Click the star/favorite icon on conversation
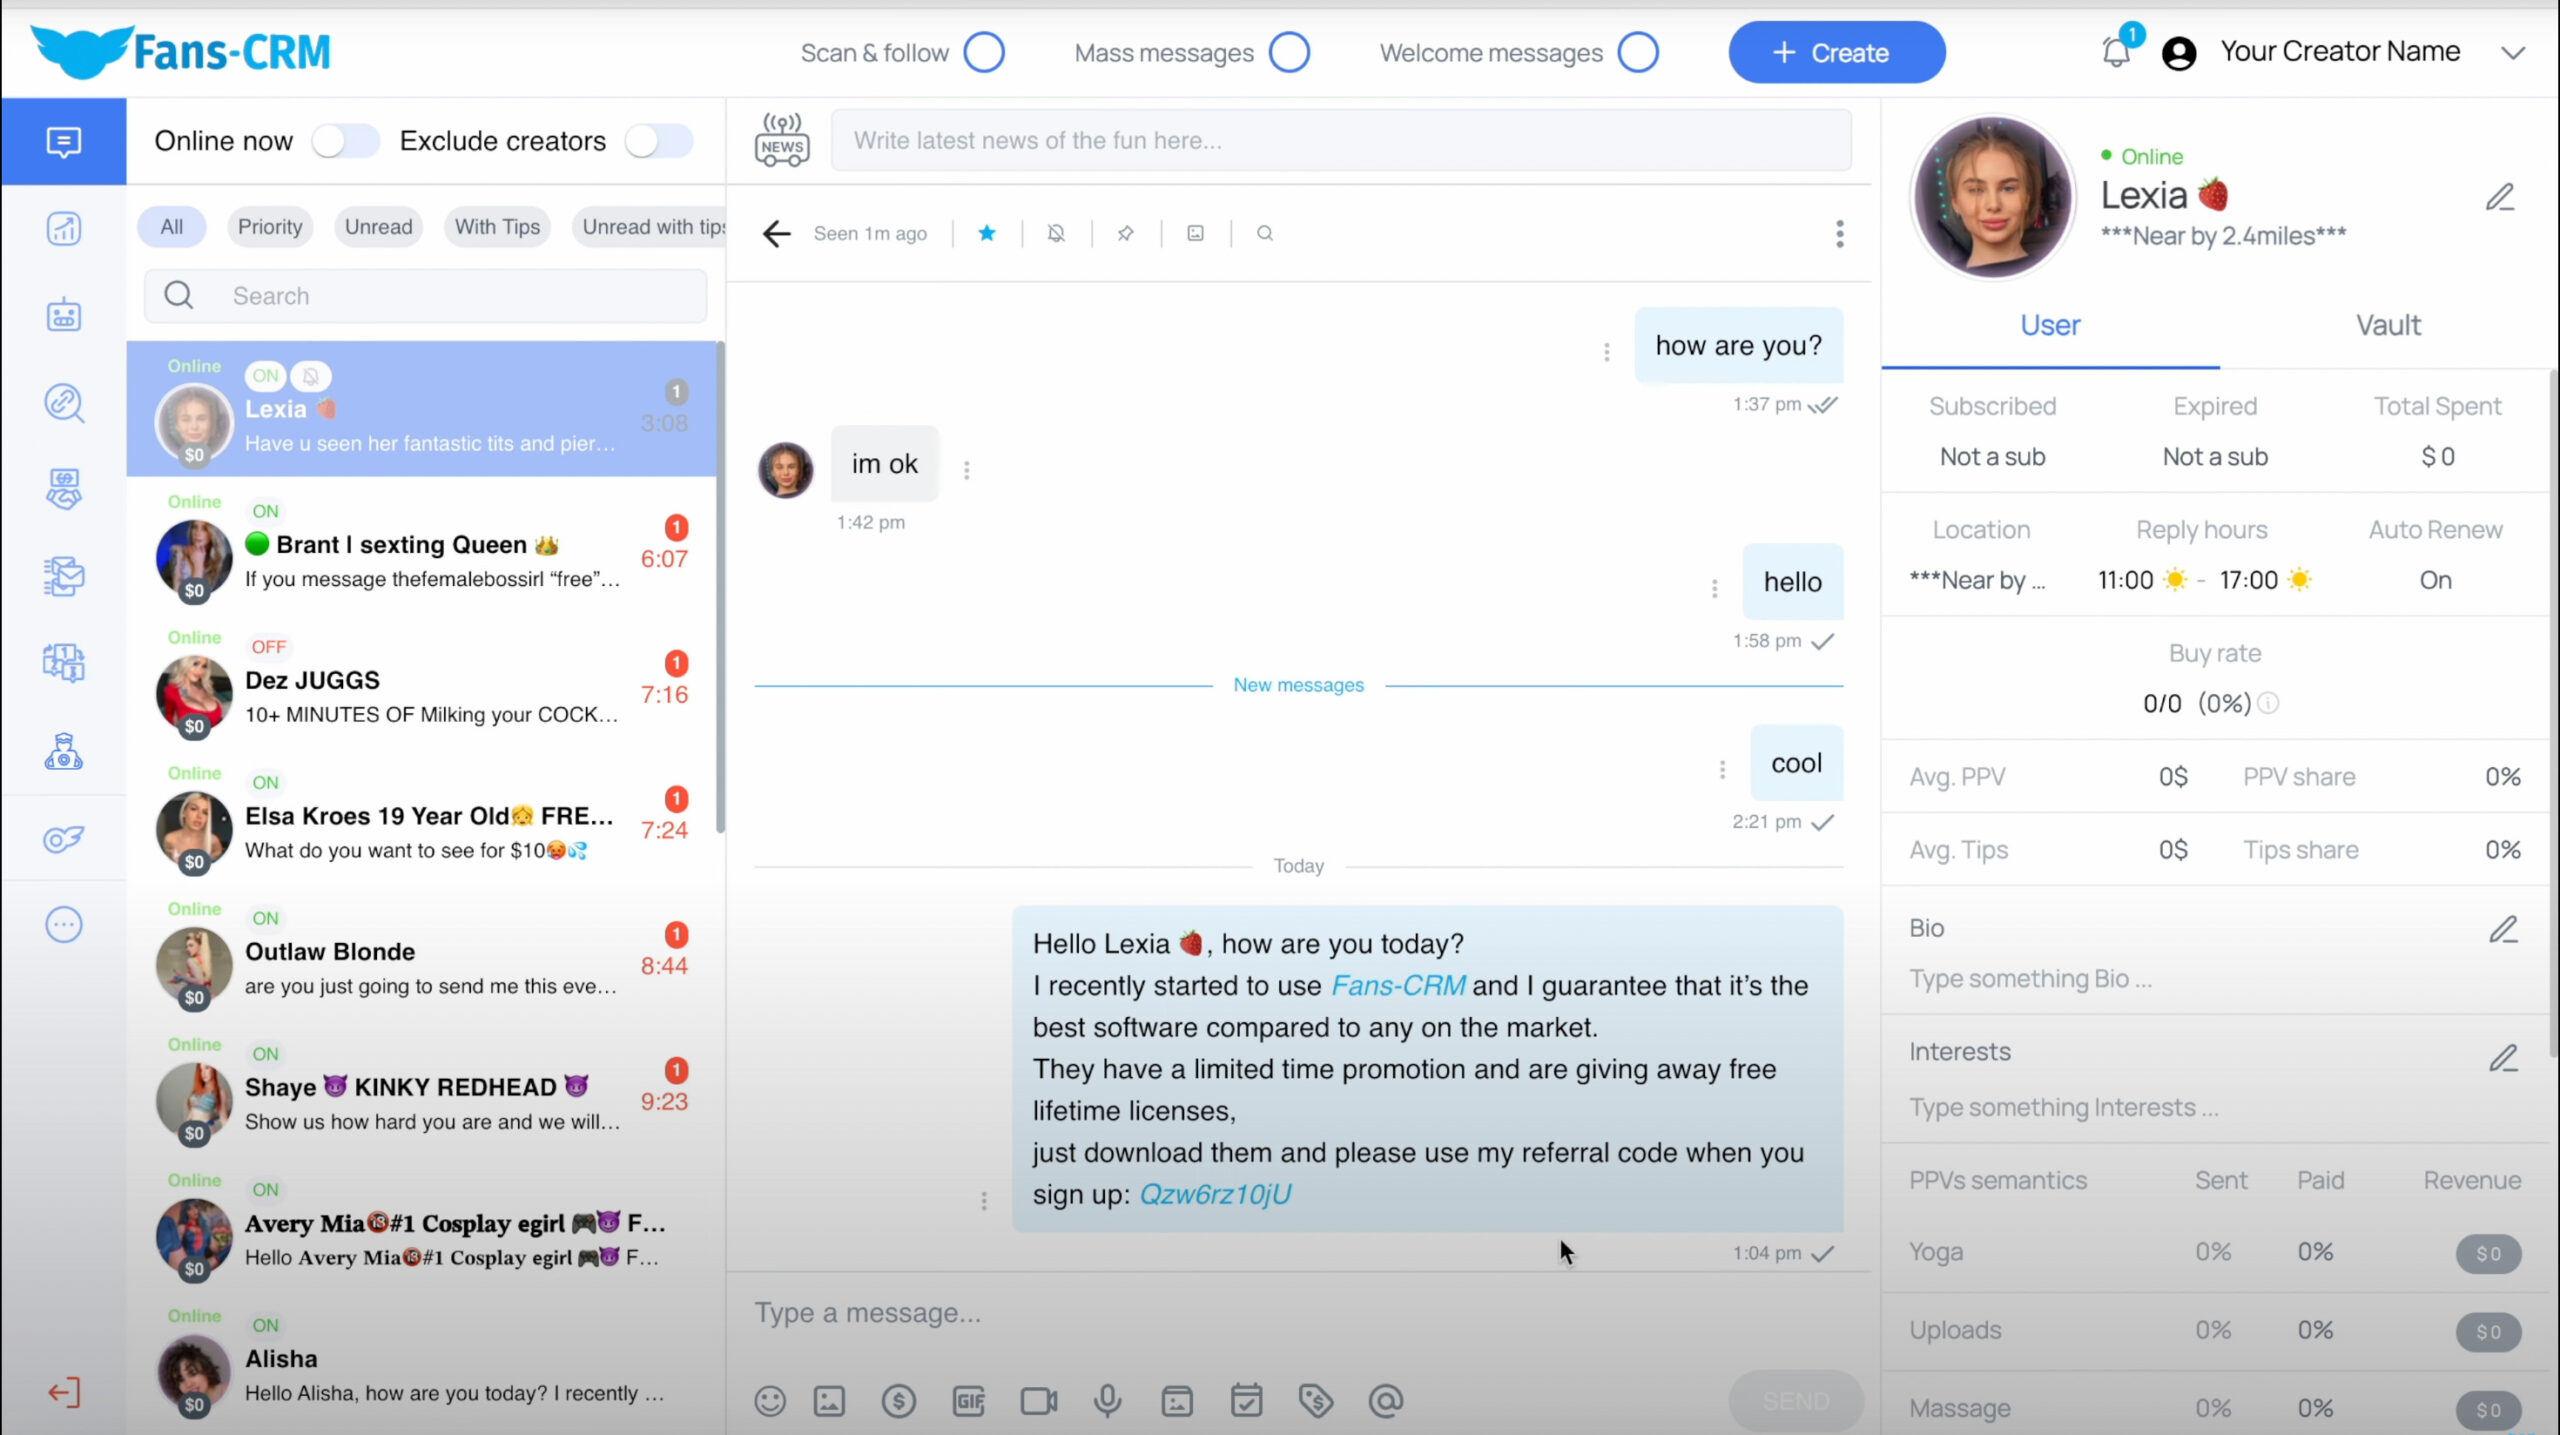The height and width of the screenshot is (1435, 2560). [985, 232]
